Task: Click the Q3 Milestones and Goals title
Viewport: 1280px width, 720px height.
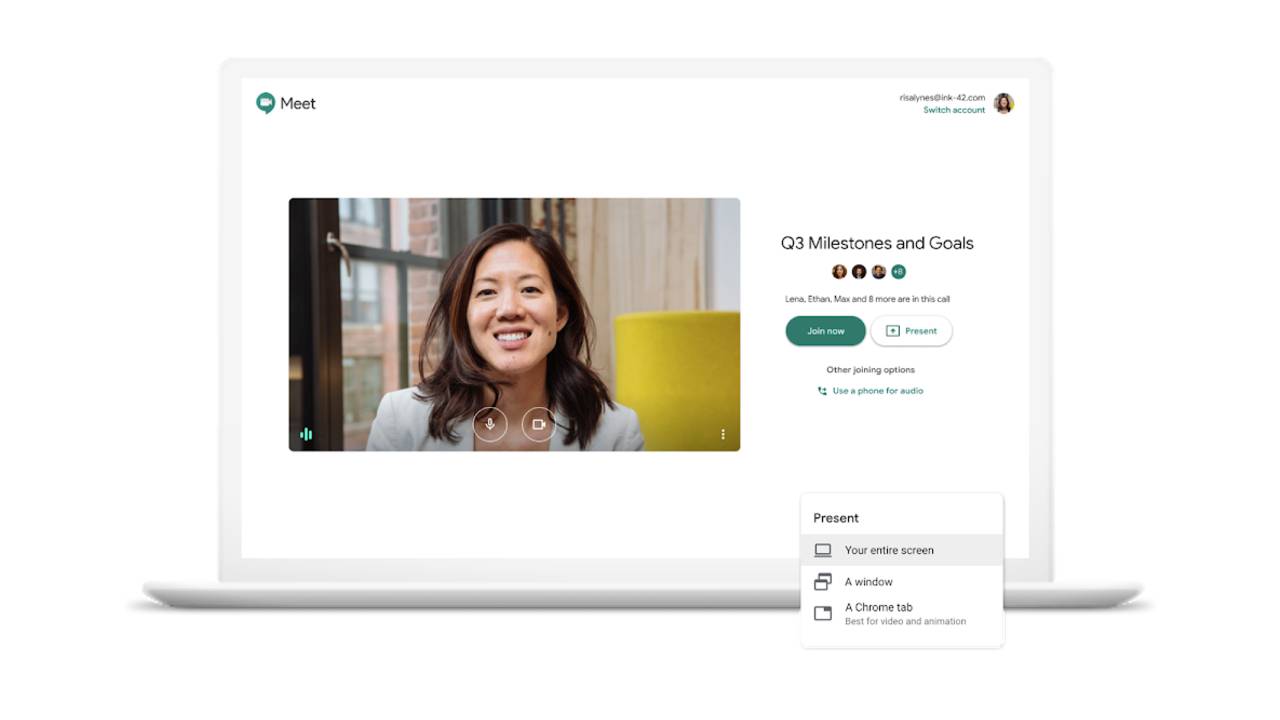Action: [x=877, y=243]
